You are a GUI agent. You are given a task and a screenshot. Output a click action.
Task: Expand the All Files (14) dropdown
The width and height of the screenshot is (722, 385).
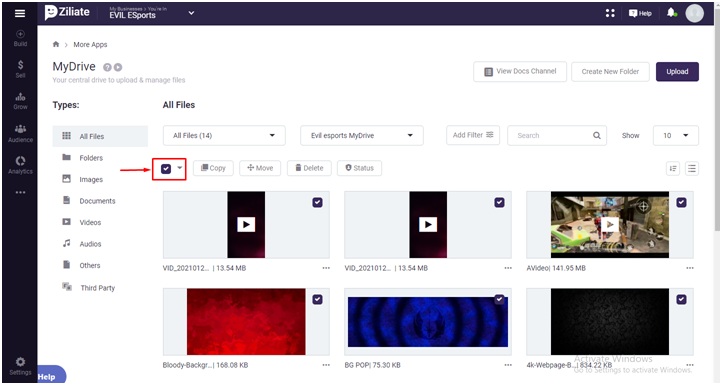(x=224, y=135)
